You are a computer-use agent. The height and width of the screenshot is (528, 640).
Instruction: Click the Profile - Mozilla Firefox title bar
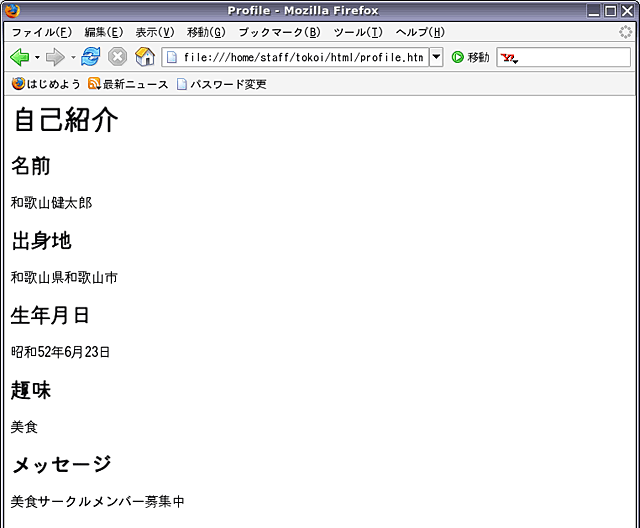[303, 11]
